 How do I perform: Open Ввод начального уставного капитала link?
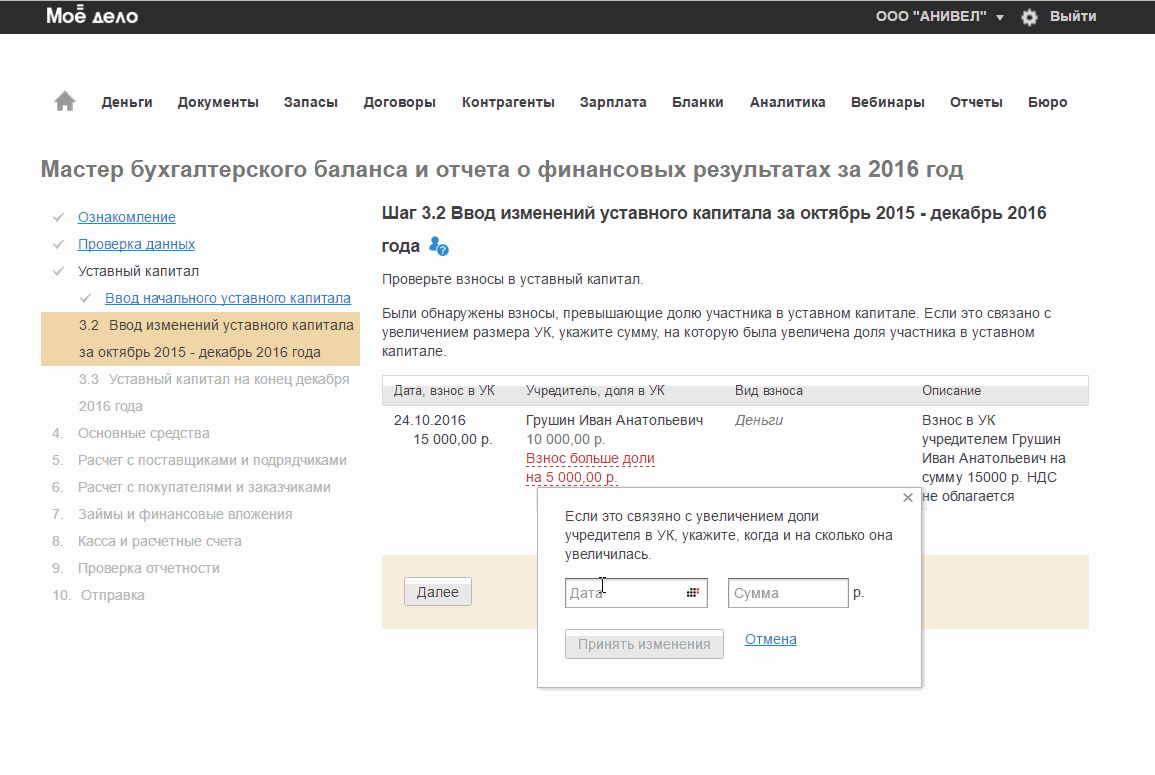(228, 298)
